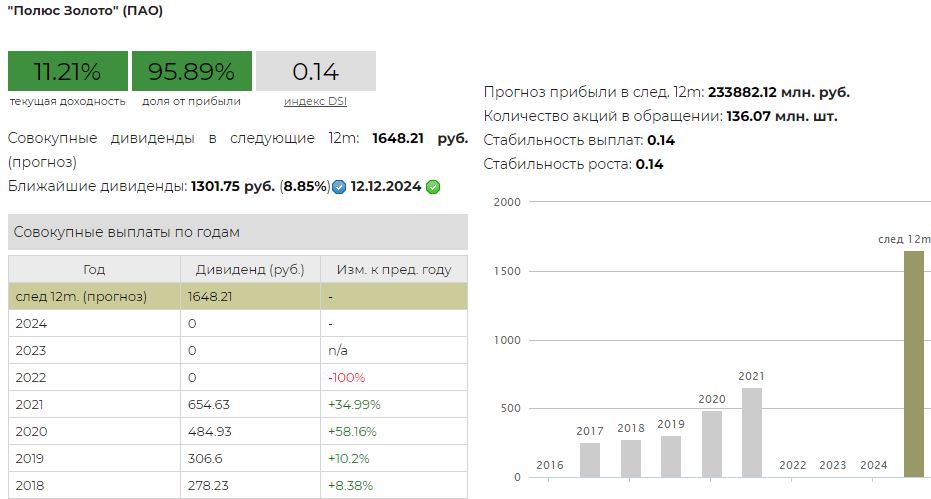The height and width of the screenshot is (499, 931).
Task: Click the +34.99% change value
Action: click(354, 405)
